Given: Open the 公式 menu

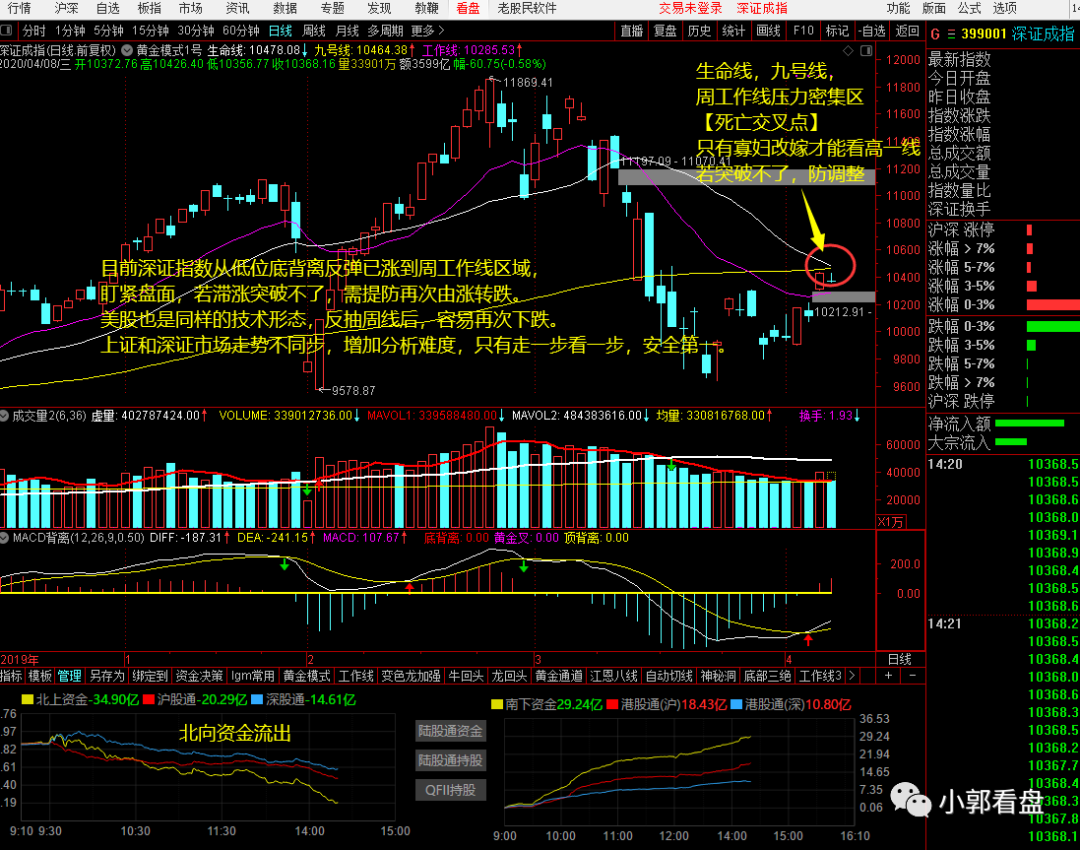Looking at the screenshot, I should [969, 8].
